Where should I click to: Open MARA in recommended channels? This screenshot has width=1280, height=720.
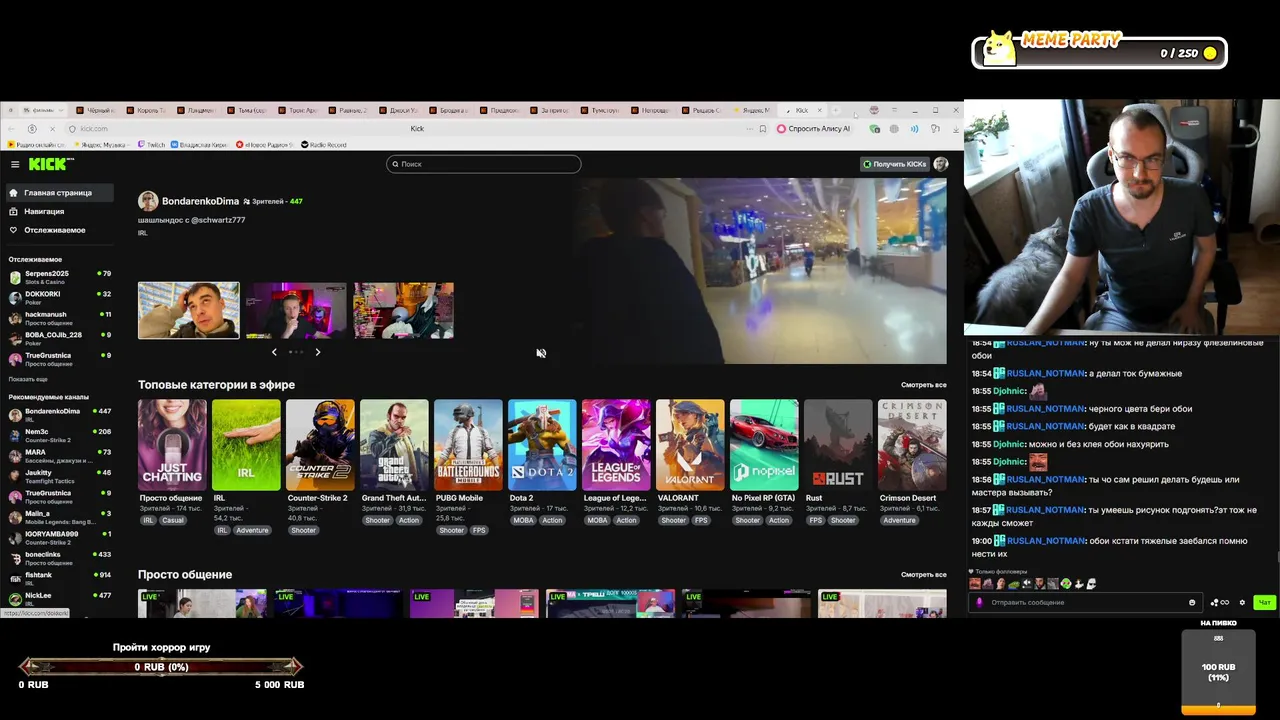(58, 455)
